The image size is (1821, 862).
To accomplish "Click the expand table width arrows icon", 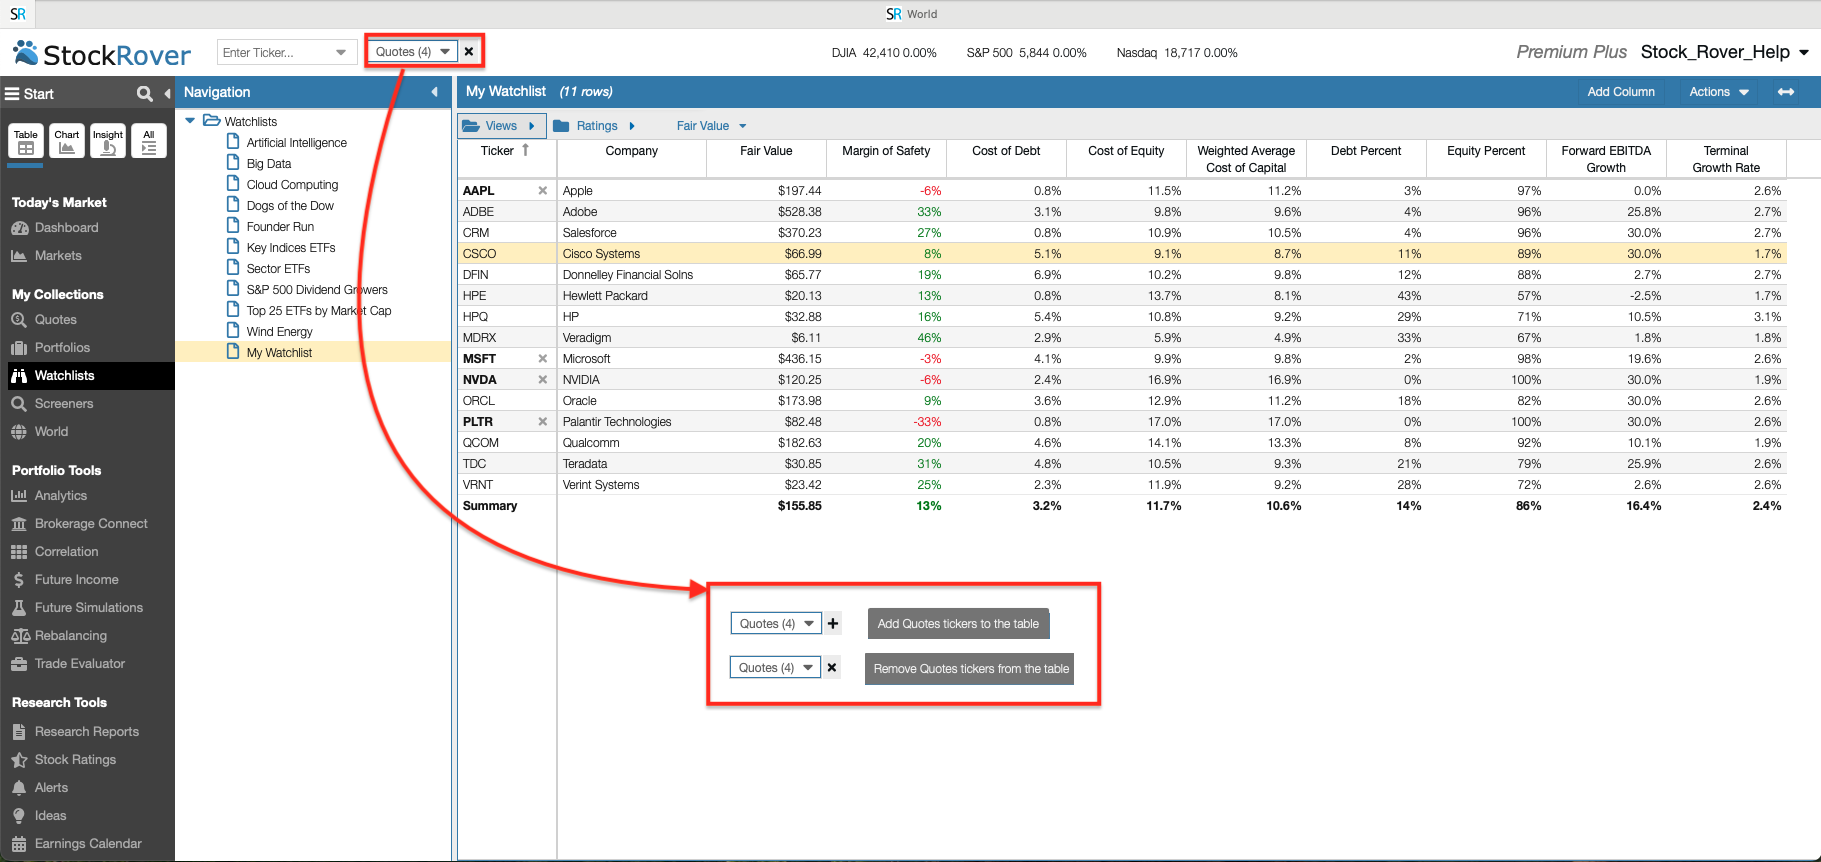I will [1786, 92].
